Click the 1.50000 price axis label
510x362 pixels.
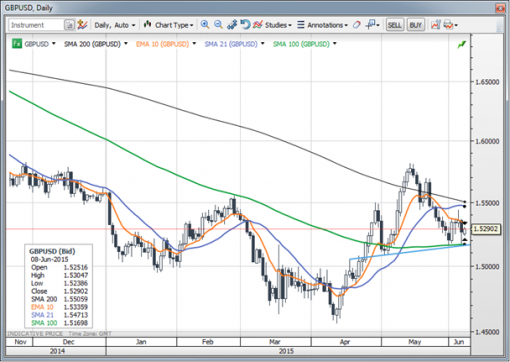click(487, 266)
